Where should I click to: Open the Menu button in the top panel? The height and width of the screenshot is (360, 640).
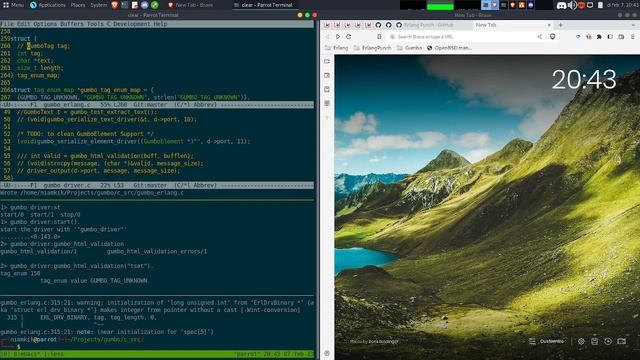13,5
